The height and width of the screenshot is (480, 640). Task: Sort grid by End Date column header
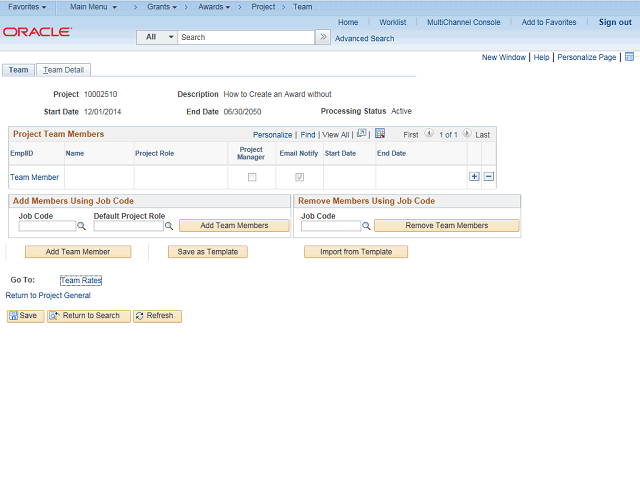(x=391, y=153)
